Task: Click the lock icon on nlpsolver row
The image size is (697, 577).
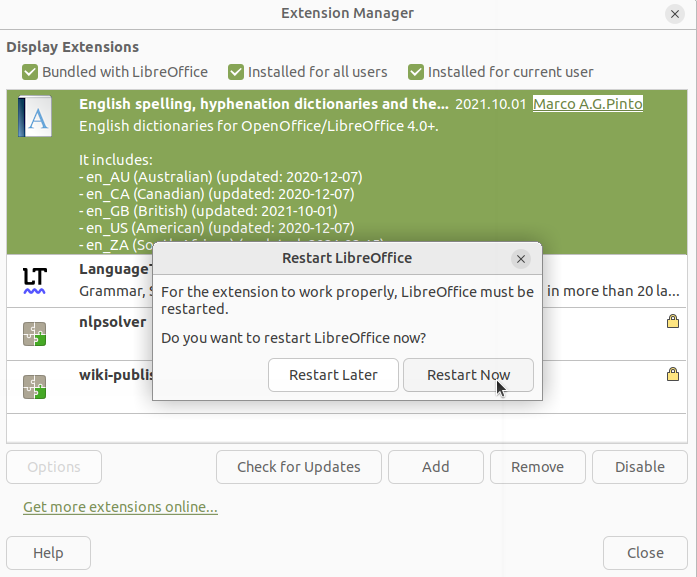Action: pos(673,321)
